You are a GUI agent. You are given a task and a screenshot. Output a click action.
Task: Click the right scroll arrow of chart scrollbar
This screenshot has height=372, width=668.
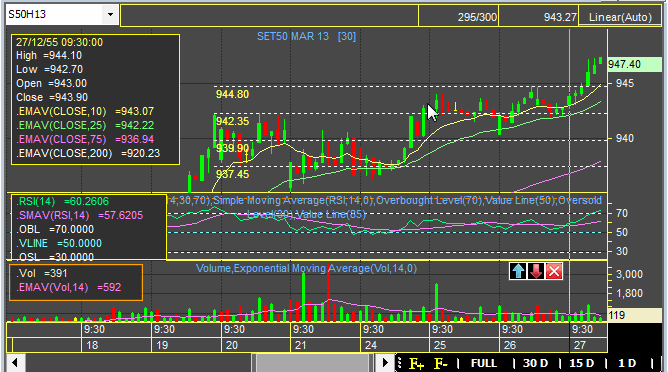[x=385, y=363]
